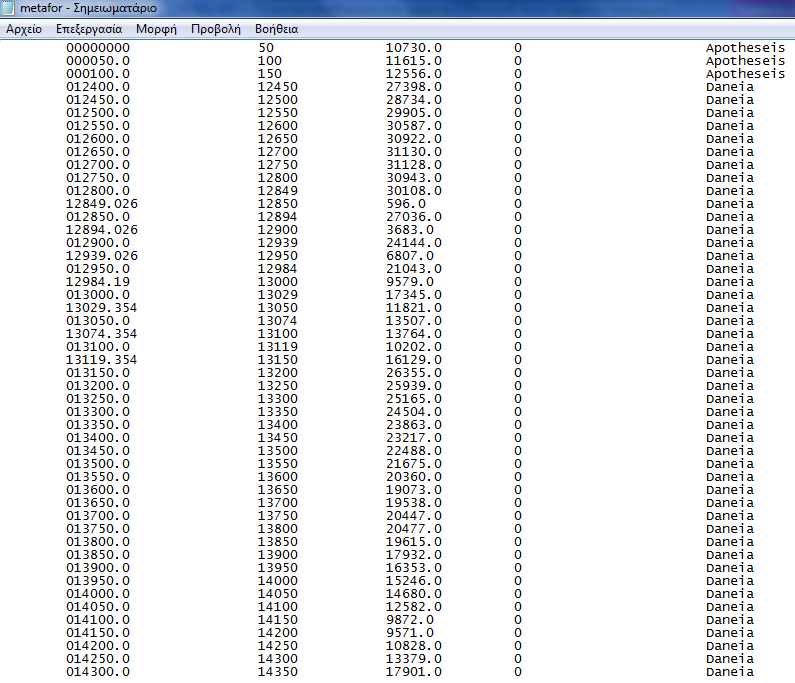Click the value 11615.0
Screen dimensions: 795x683
[414, 61]
